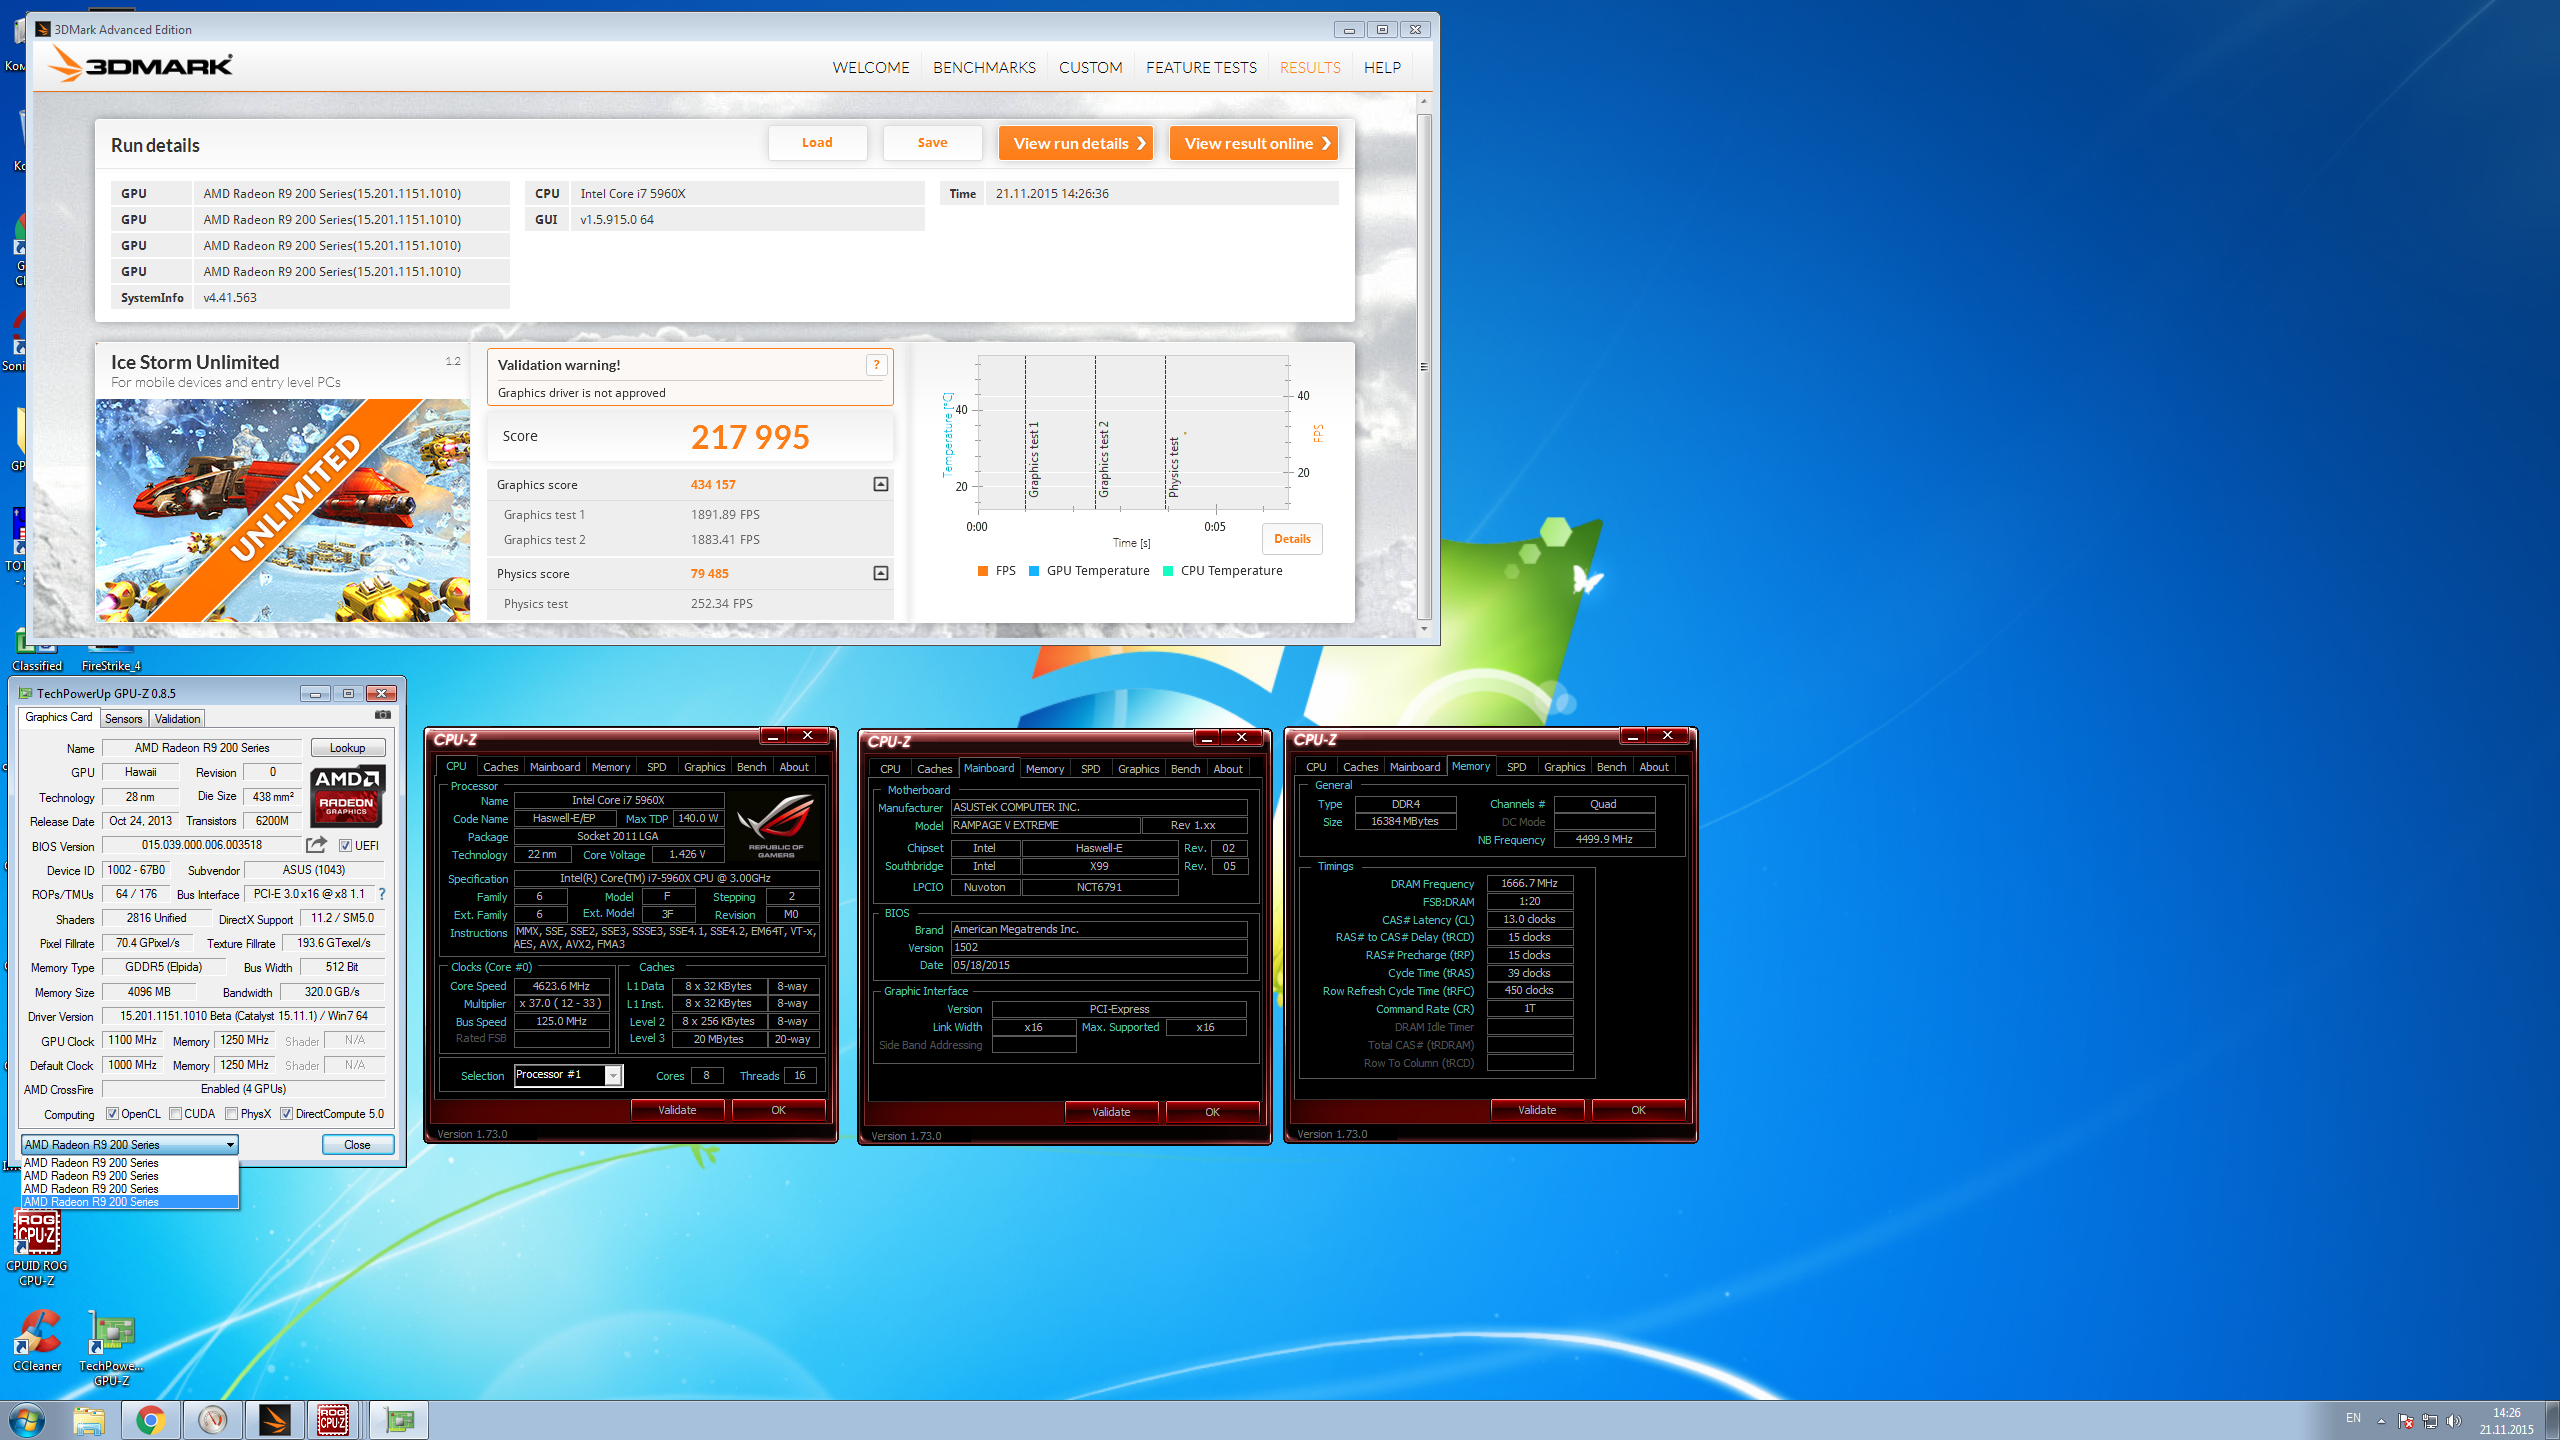Open Google Chrome from the taskbar

pos(151,1420)
